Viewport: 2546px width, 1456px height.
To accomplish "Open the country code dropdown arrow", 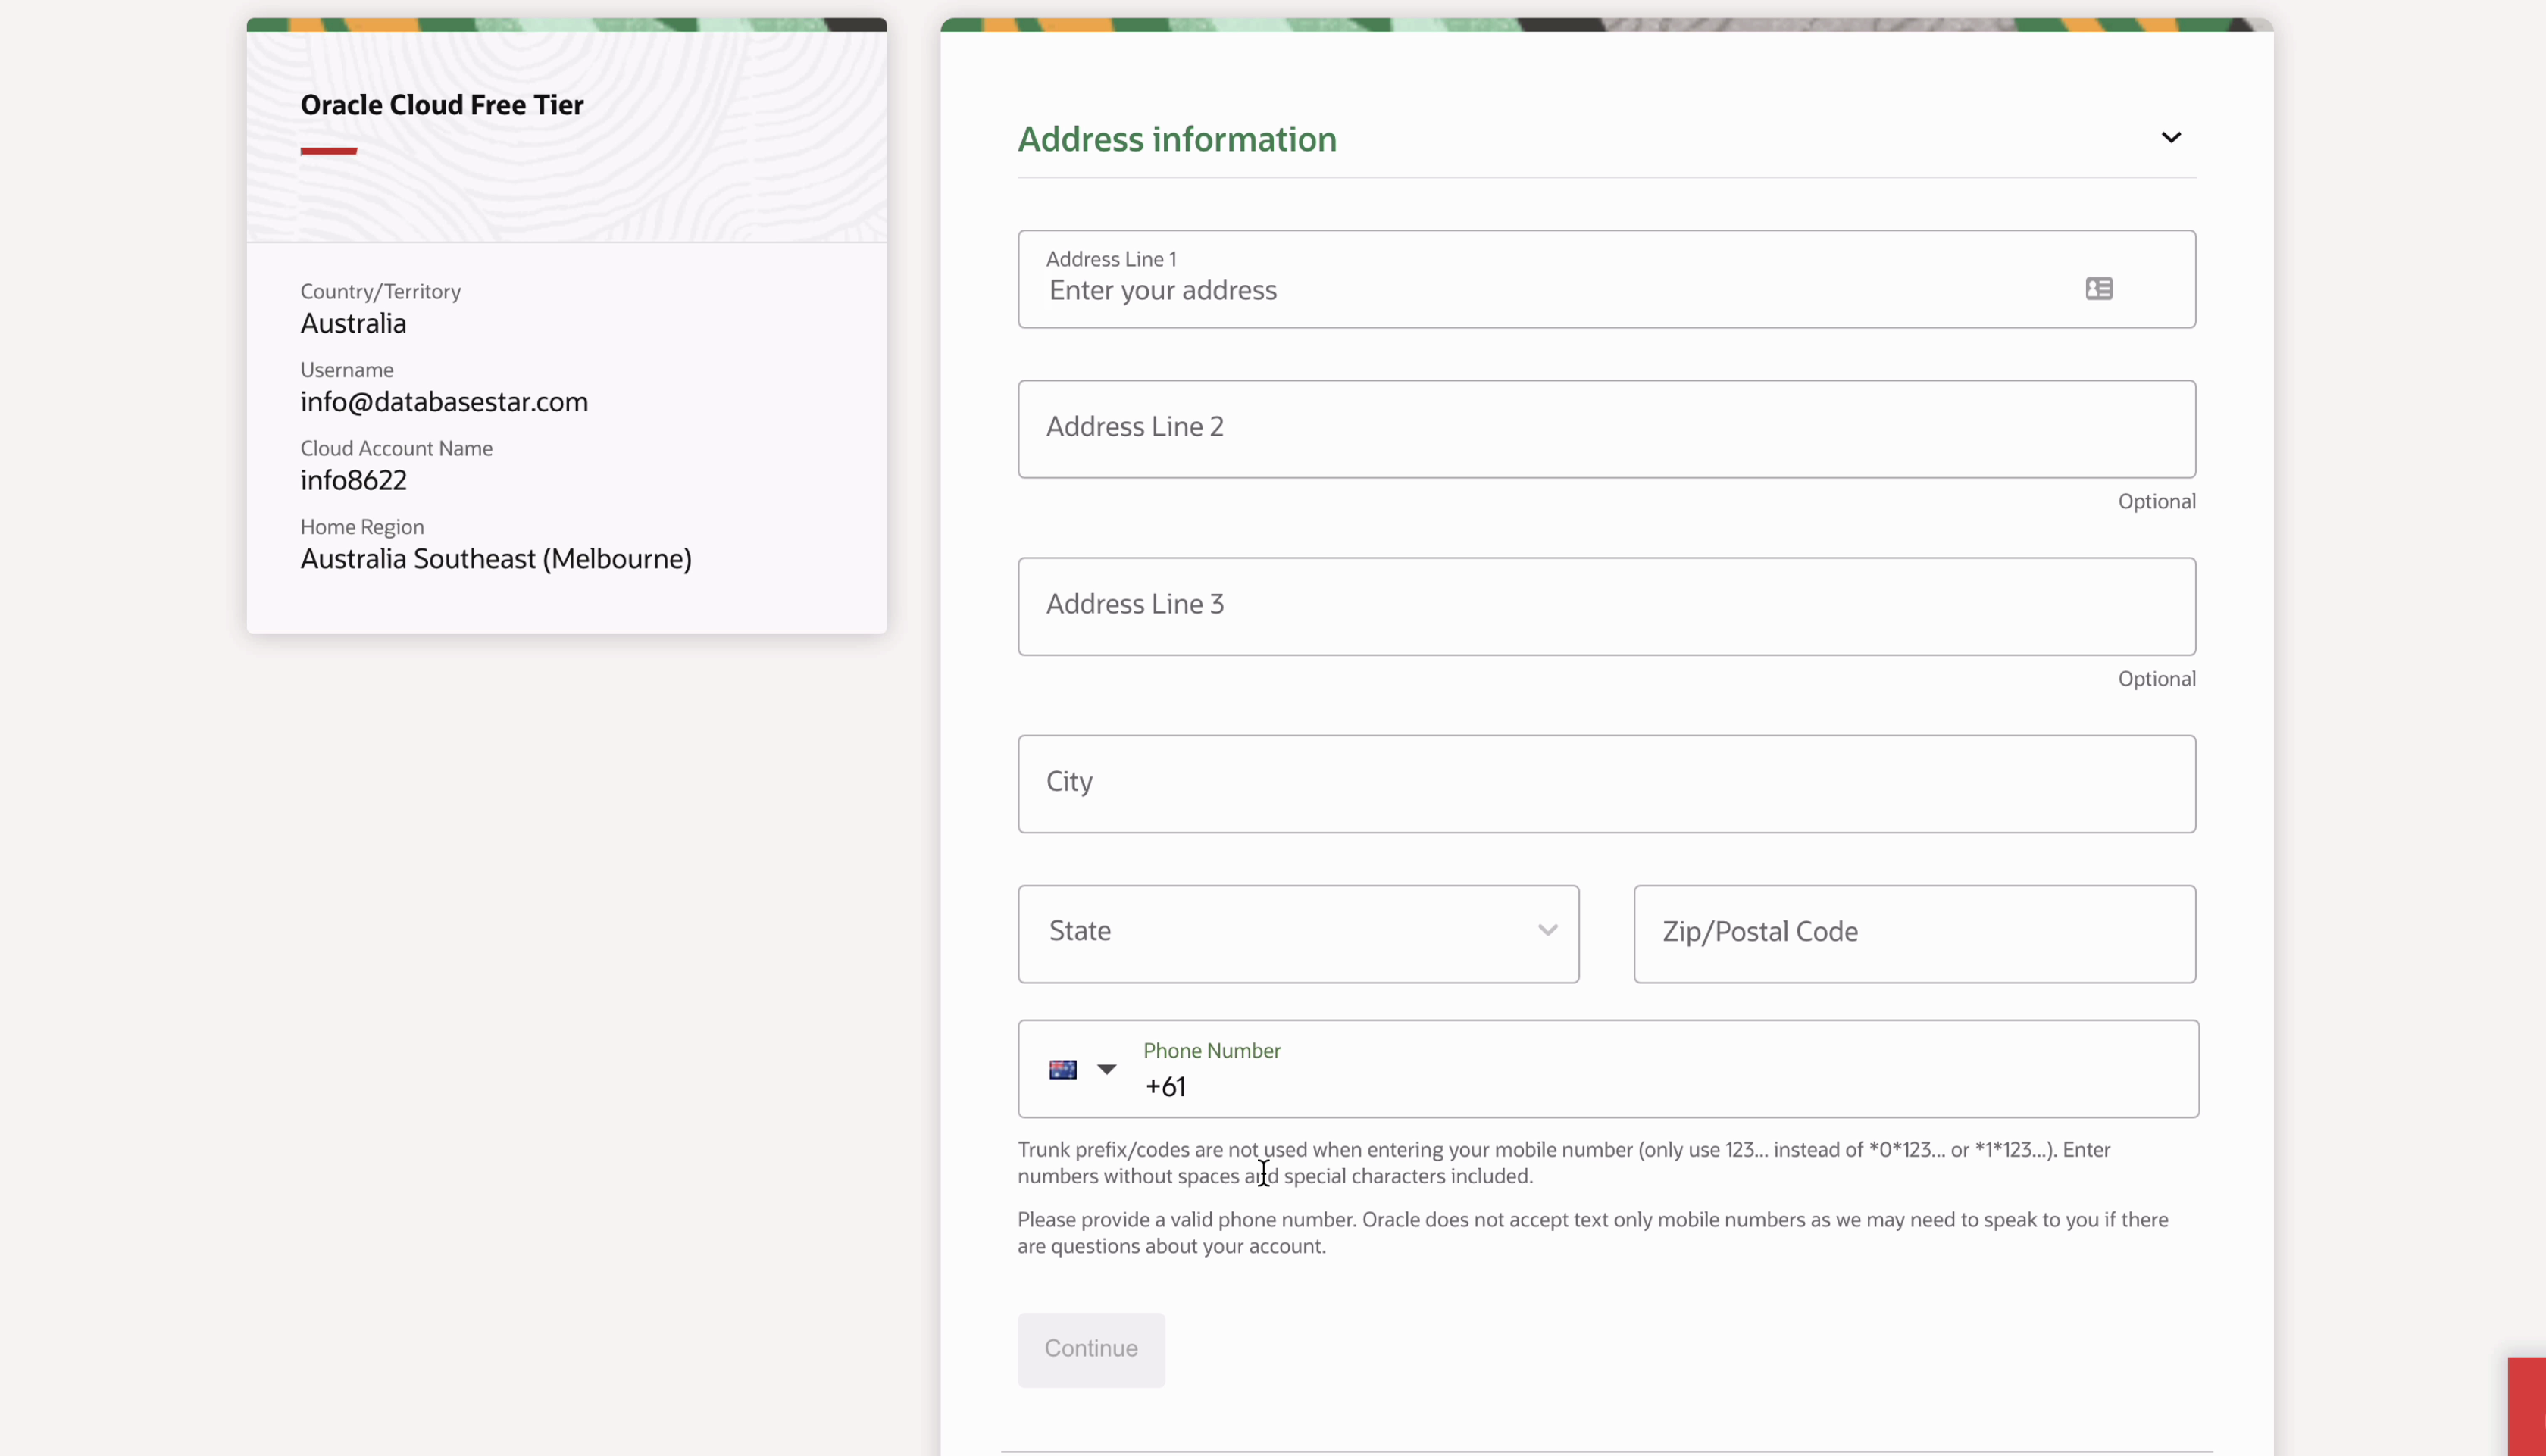I will click(1106, 1069).
